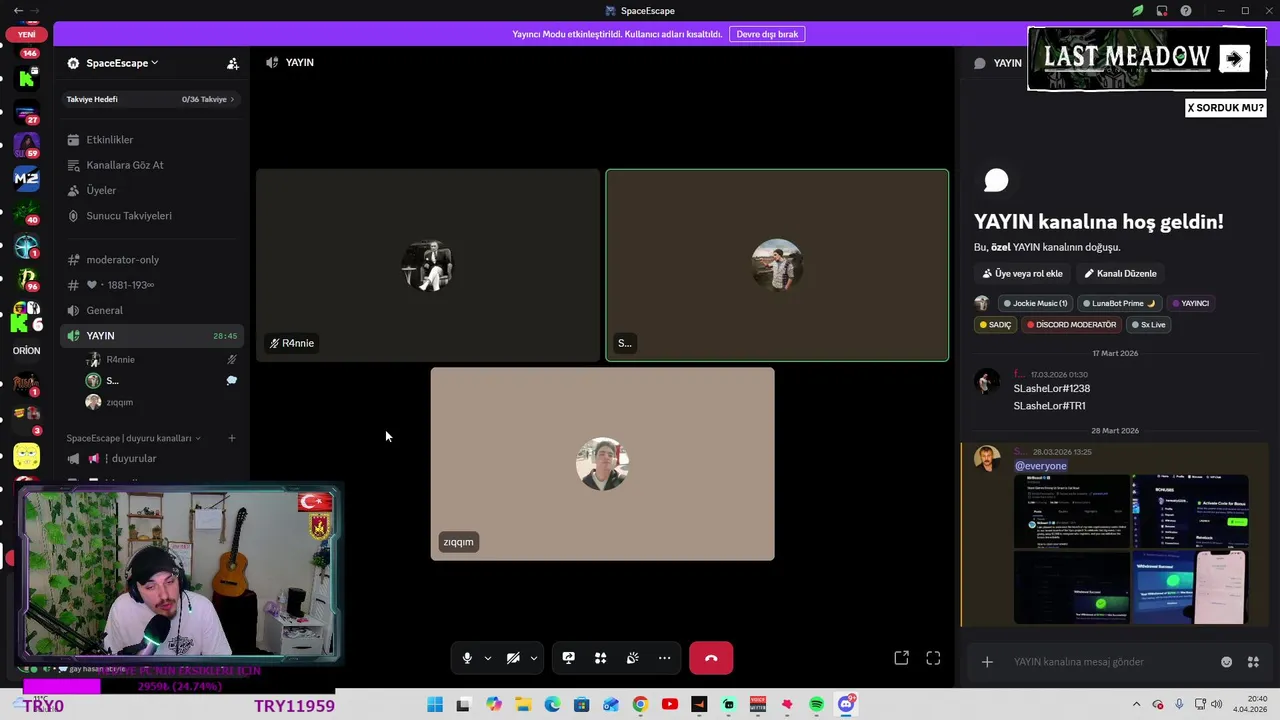Mute the microphone in call controls
The width and height of the screenshot is (1280, 720).
point(467,658)
